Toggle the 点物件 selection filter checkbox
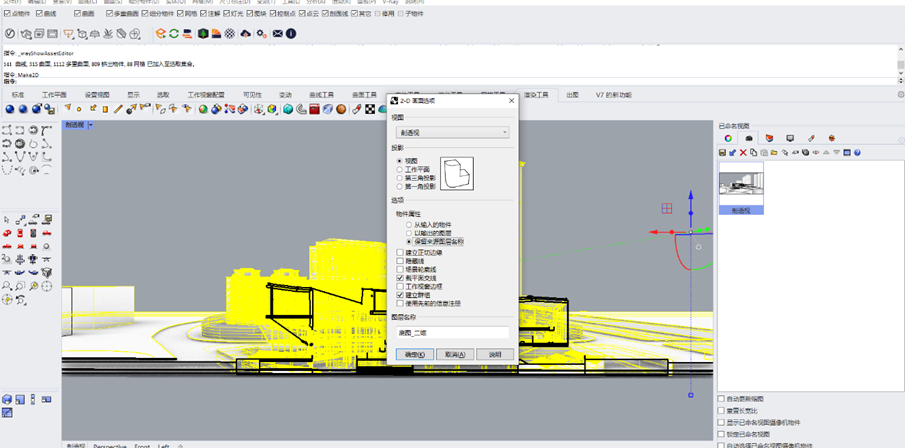 [x=6, y=13]
